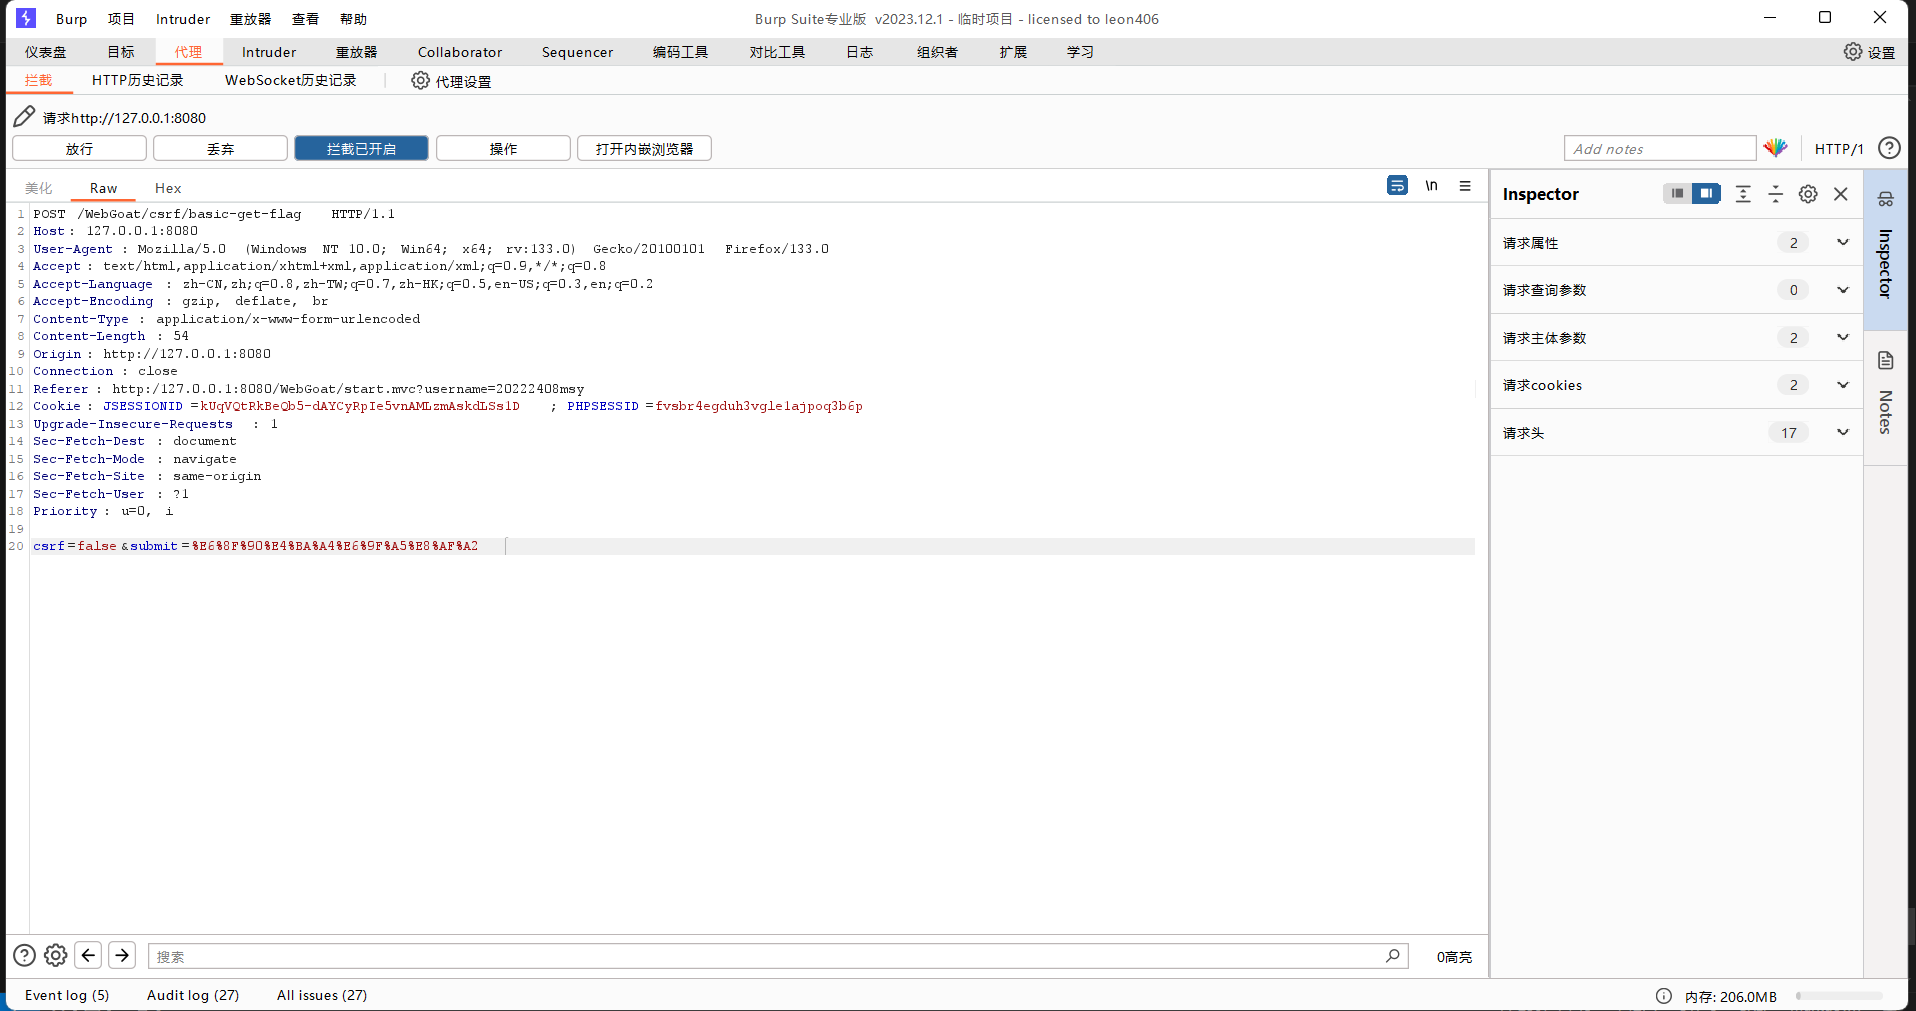1916x1011 pixels.
Task: Switch to the 扩展 tab
Action: point(1013,52)
